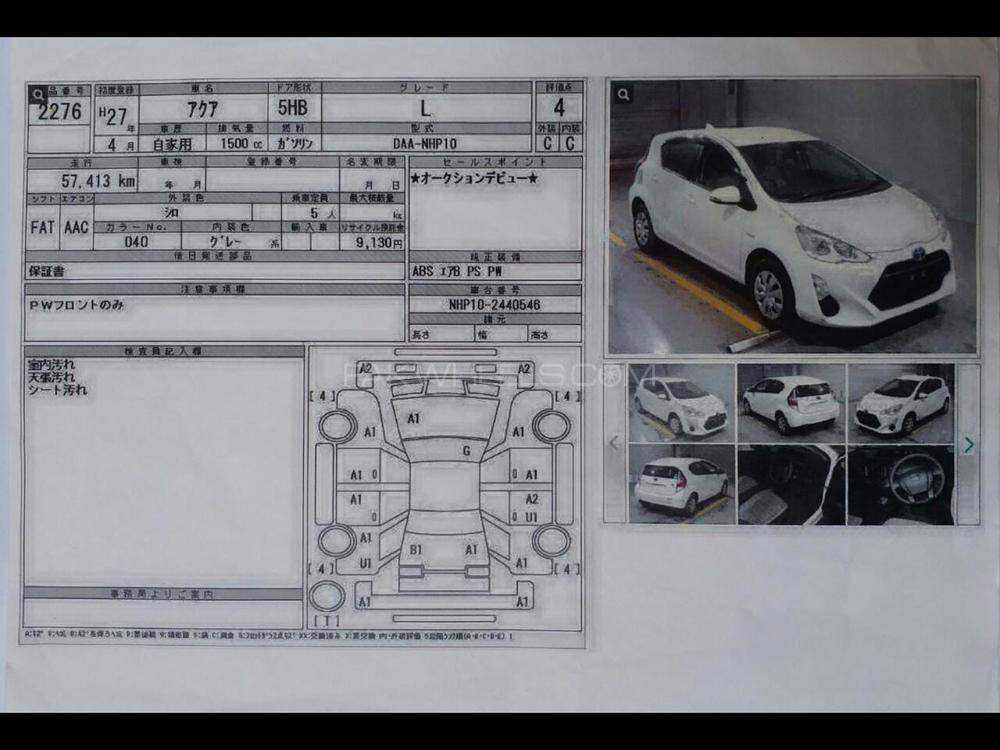Viewport: 1000px width, 750px height.
Task: Show next thumbnails with the right arrow
Action: (968, 444)
